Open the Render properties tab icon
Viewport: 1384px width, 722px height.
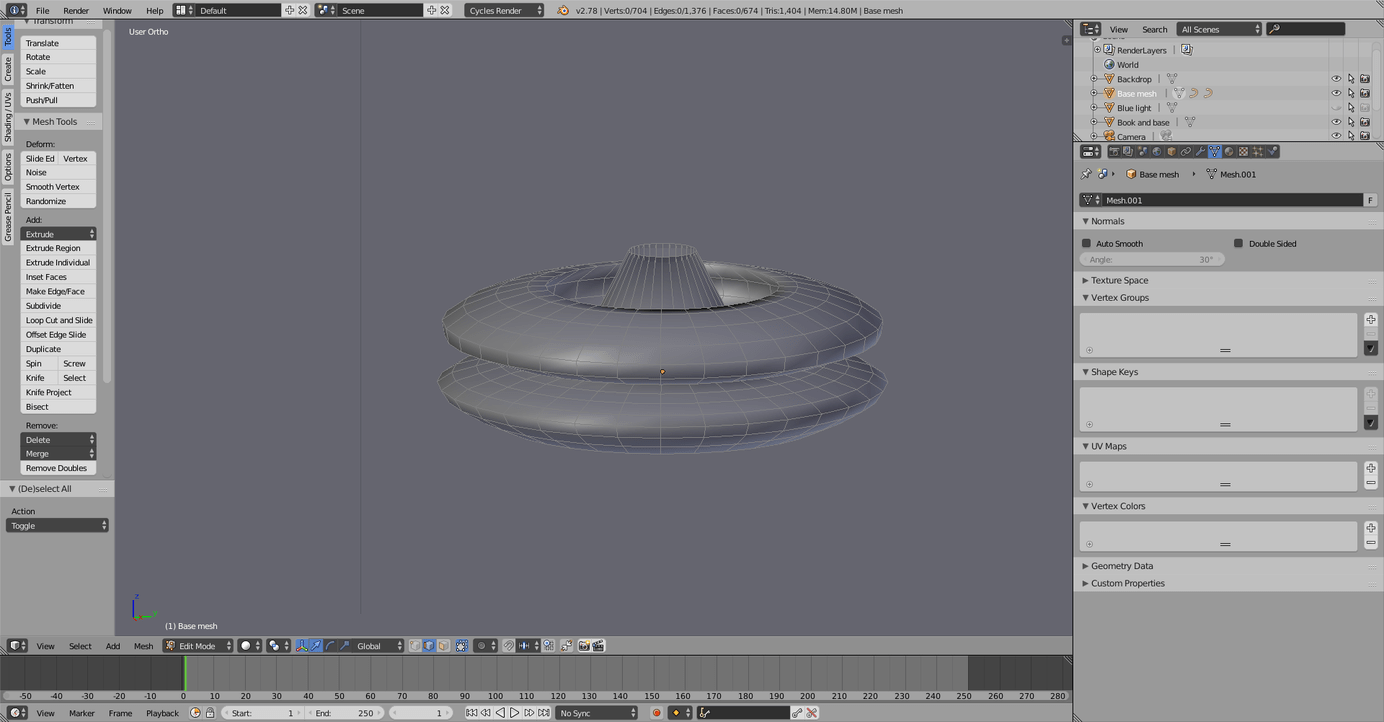(1113, 151)
